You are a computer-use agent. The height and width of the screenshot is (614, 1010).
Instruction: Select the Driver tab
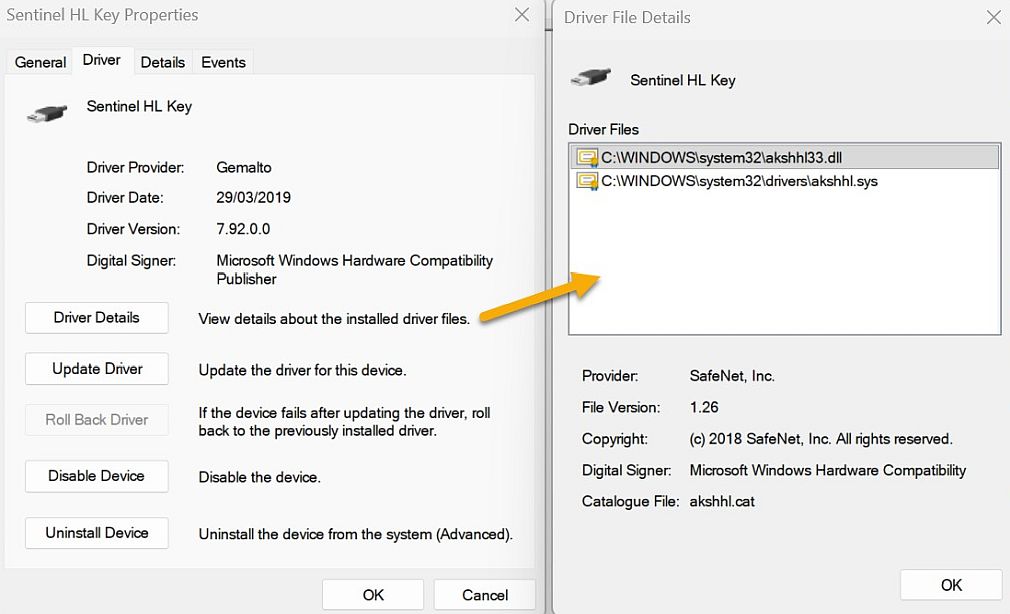pyautogui.click(x=101, y=60)
